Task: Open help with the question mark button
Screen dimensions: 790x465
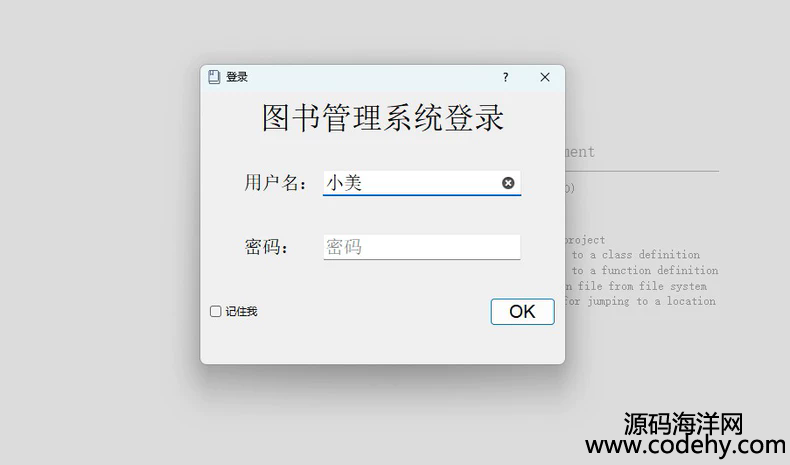Action: coord(505,77)
